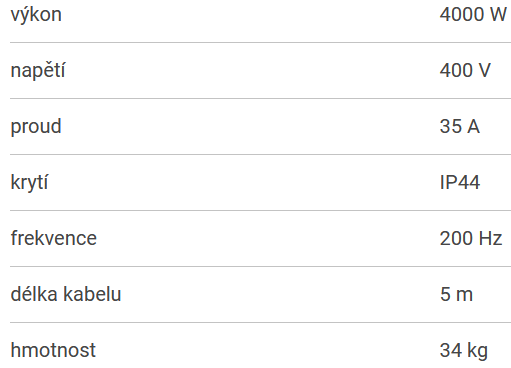The height and width of the screenshot is (368, 511).
Task: Click the napětí label
Action: click(38, 71)
